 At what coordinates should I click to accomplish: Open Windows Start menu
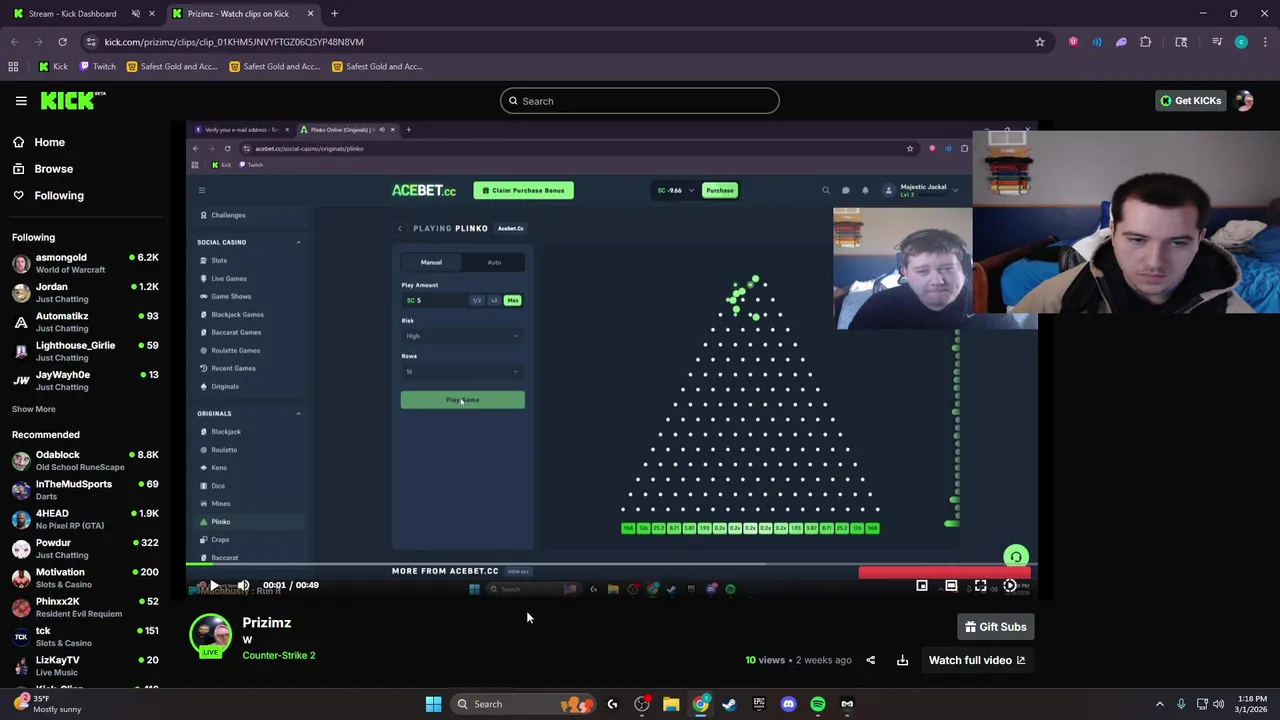(x=433, y=704)
